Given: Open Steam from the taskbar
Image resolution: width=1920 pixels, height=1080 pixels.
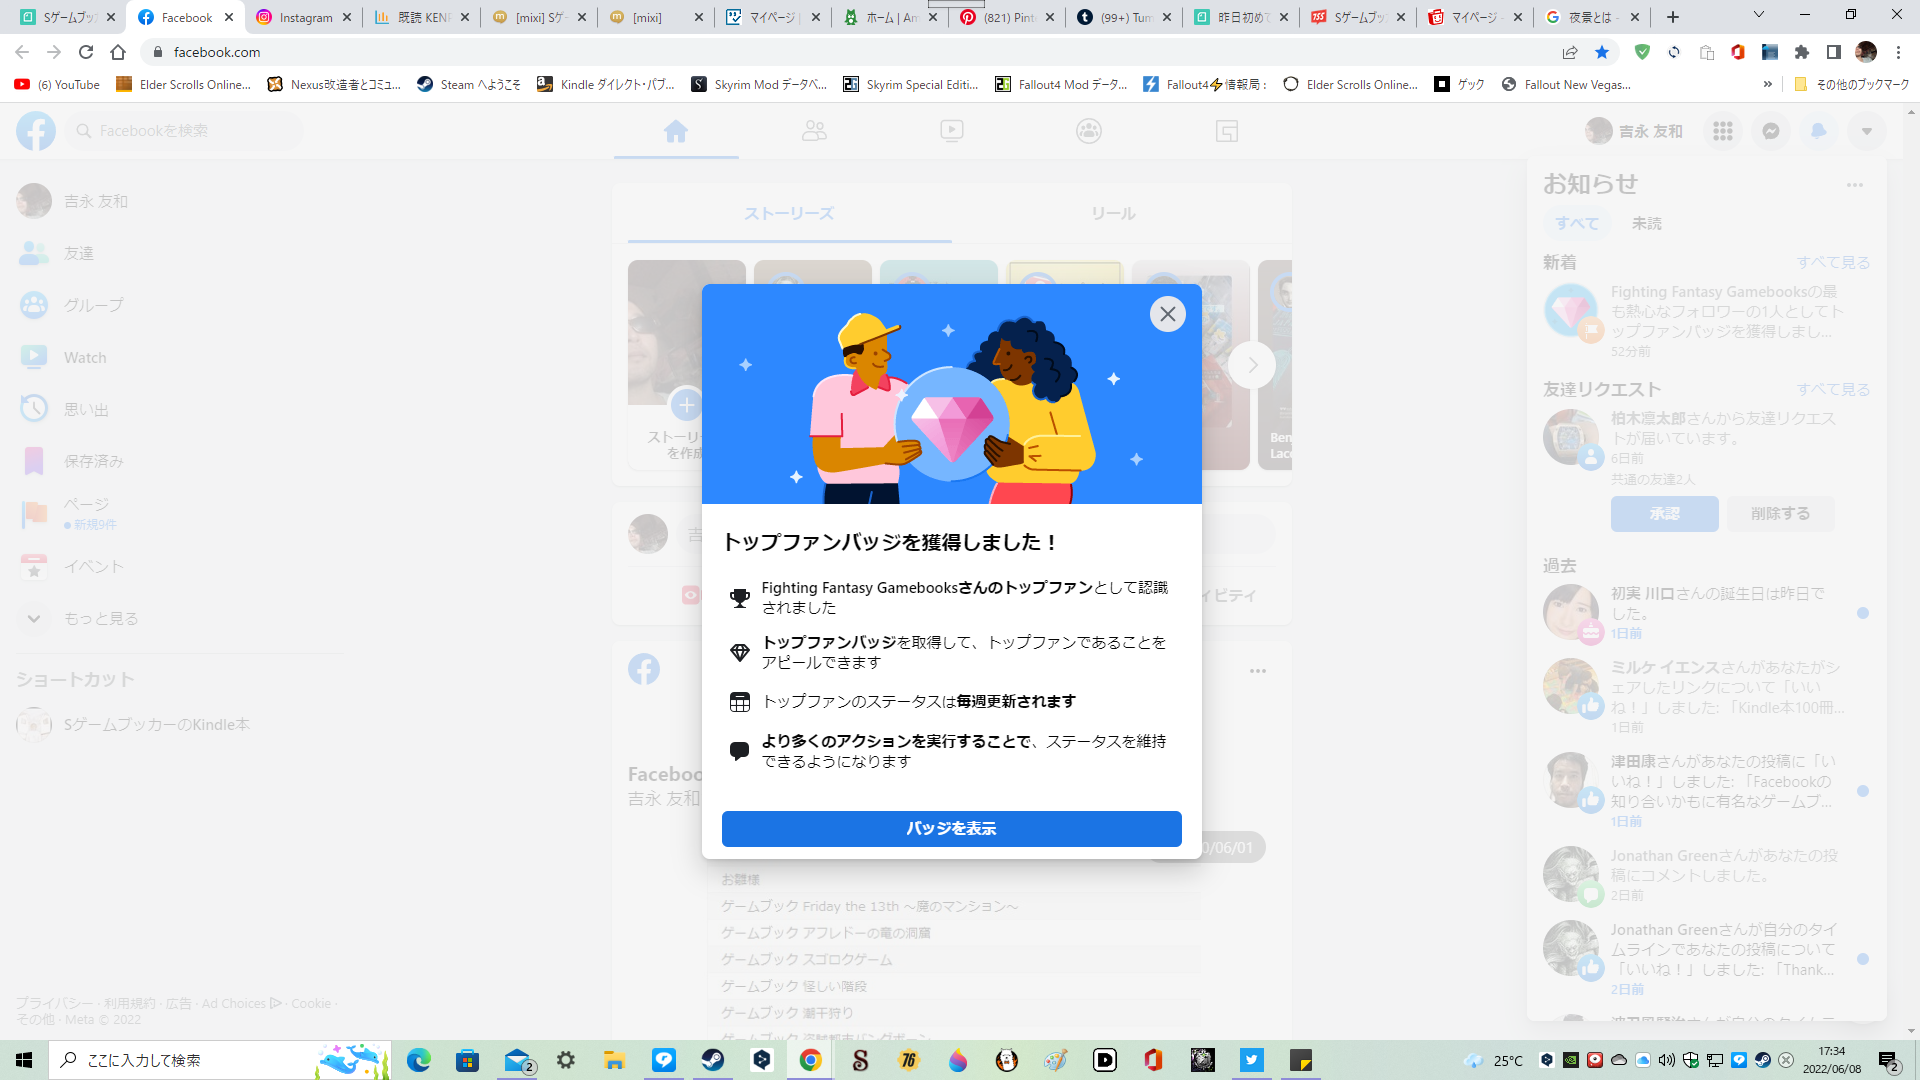Looking at the screenshot, I should pos(712,1060).
